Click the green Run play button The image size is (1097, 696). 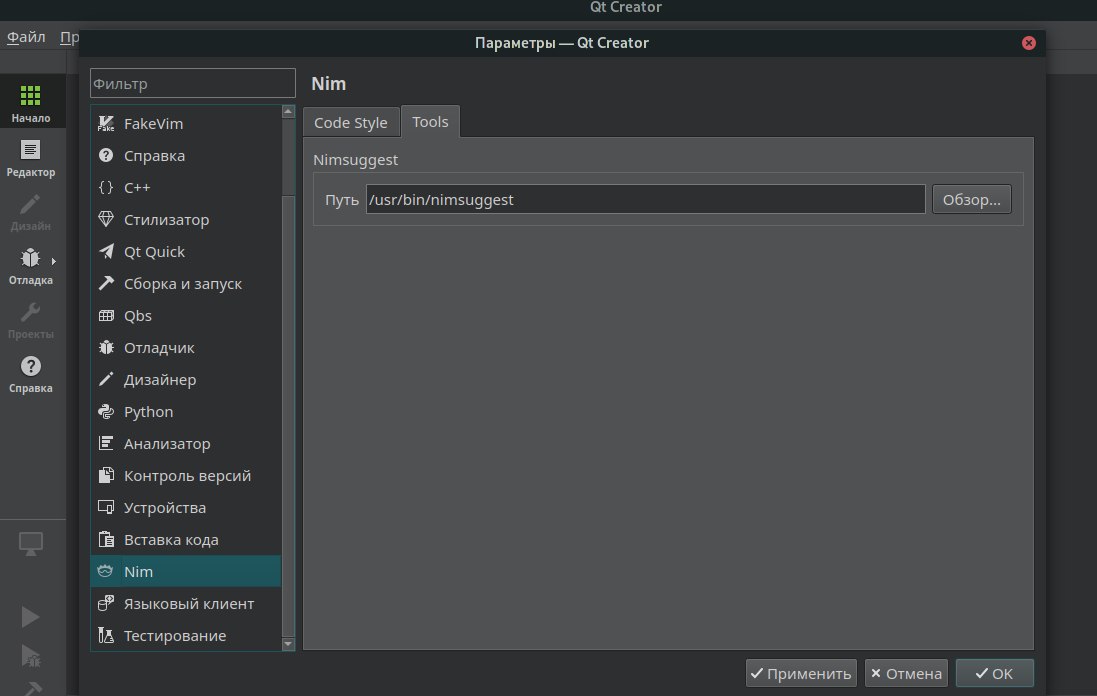[x=30, y=617]
